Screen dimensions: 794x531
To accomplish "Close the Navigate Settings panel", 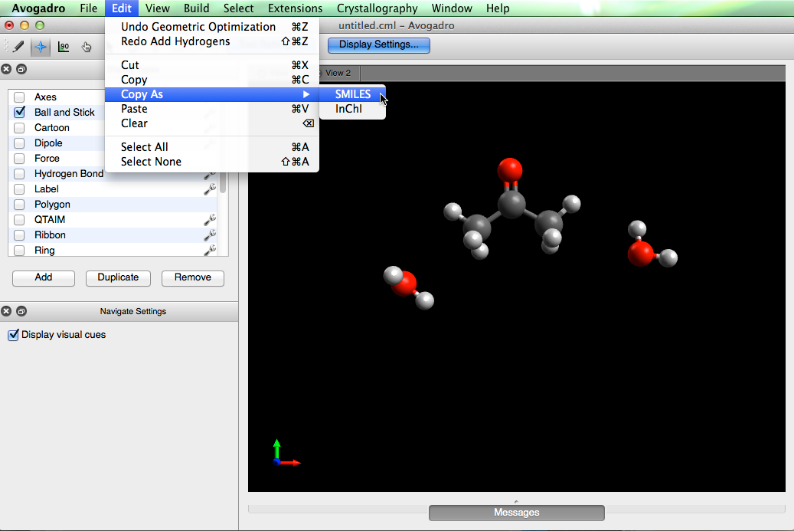I will 7,311.
